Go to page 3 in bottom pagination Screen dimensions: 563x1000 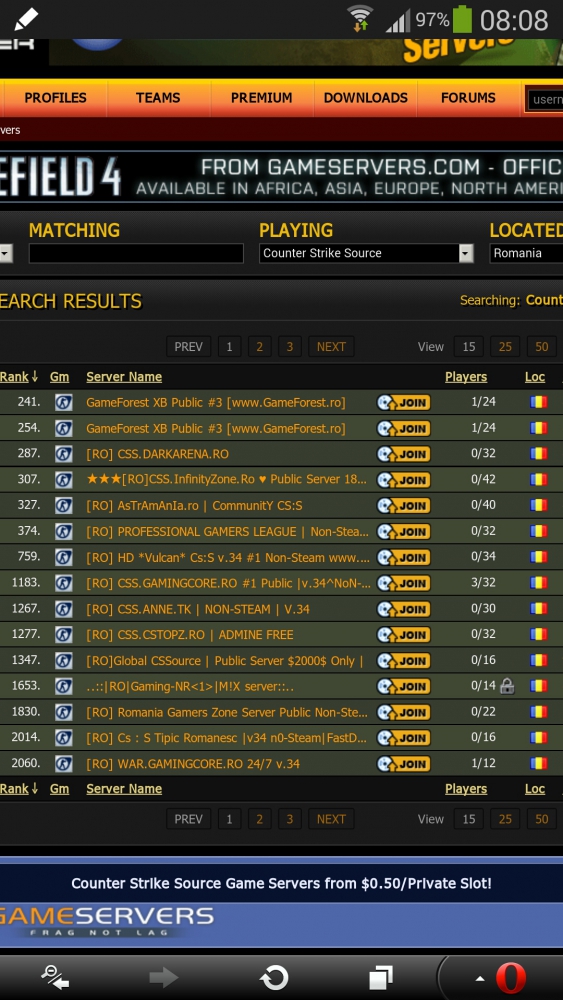click(289, 819)
